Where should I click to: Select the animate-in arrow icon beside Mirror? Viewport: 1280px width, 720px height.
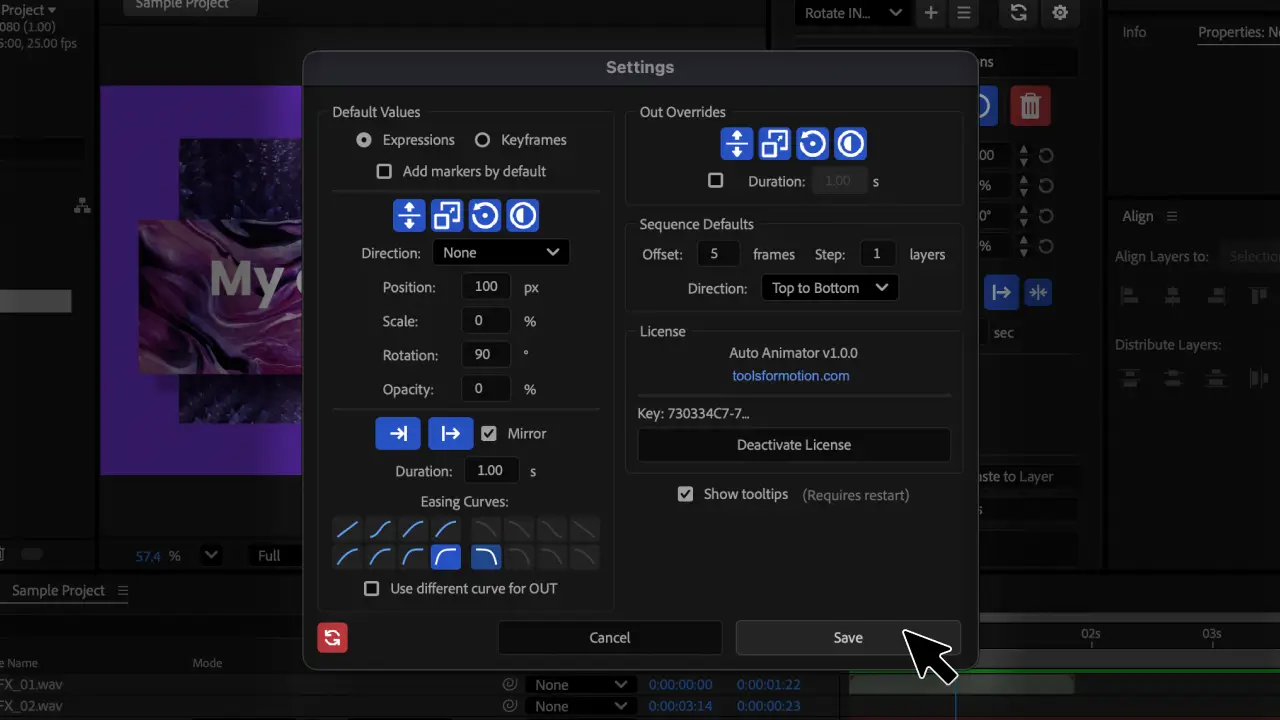pos(398,433)
